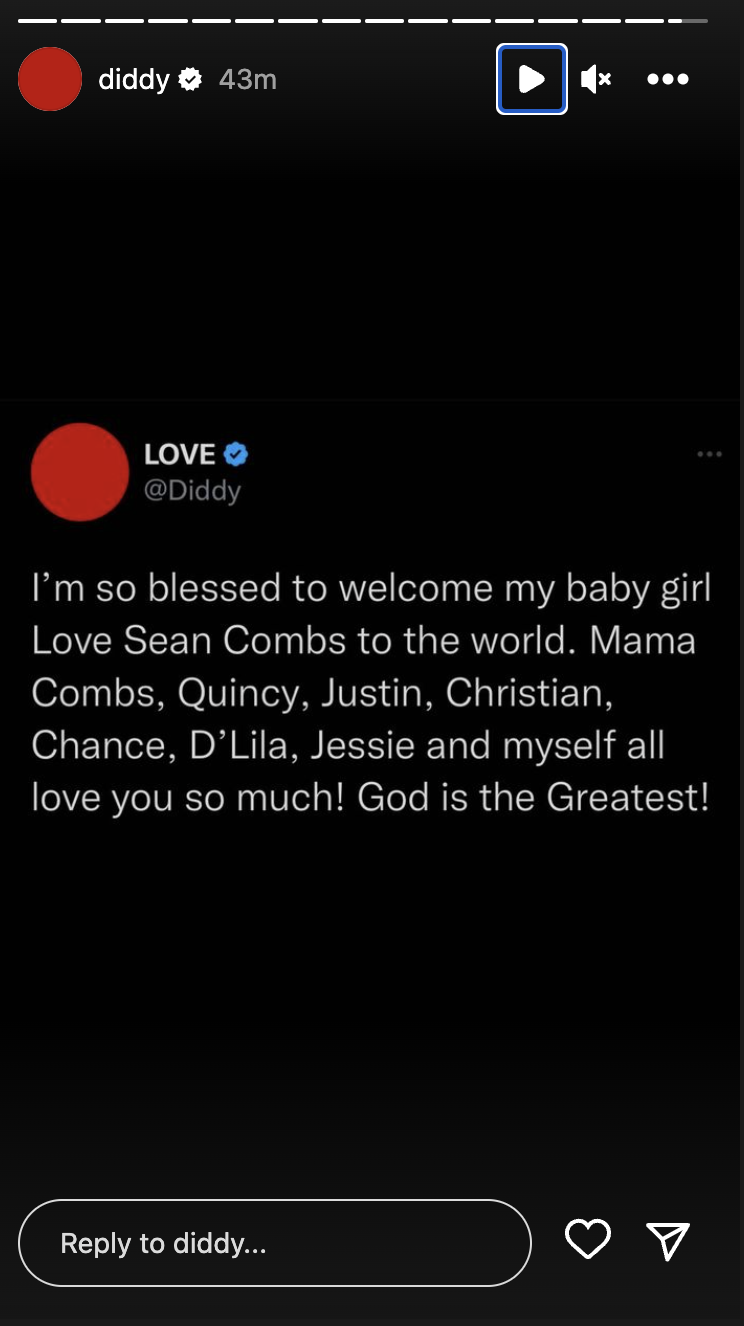The width and height of the screenshot is (744, 1326).
Task: Focus the "Reply to diddy..." field
Action: point(274,1243)
